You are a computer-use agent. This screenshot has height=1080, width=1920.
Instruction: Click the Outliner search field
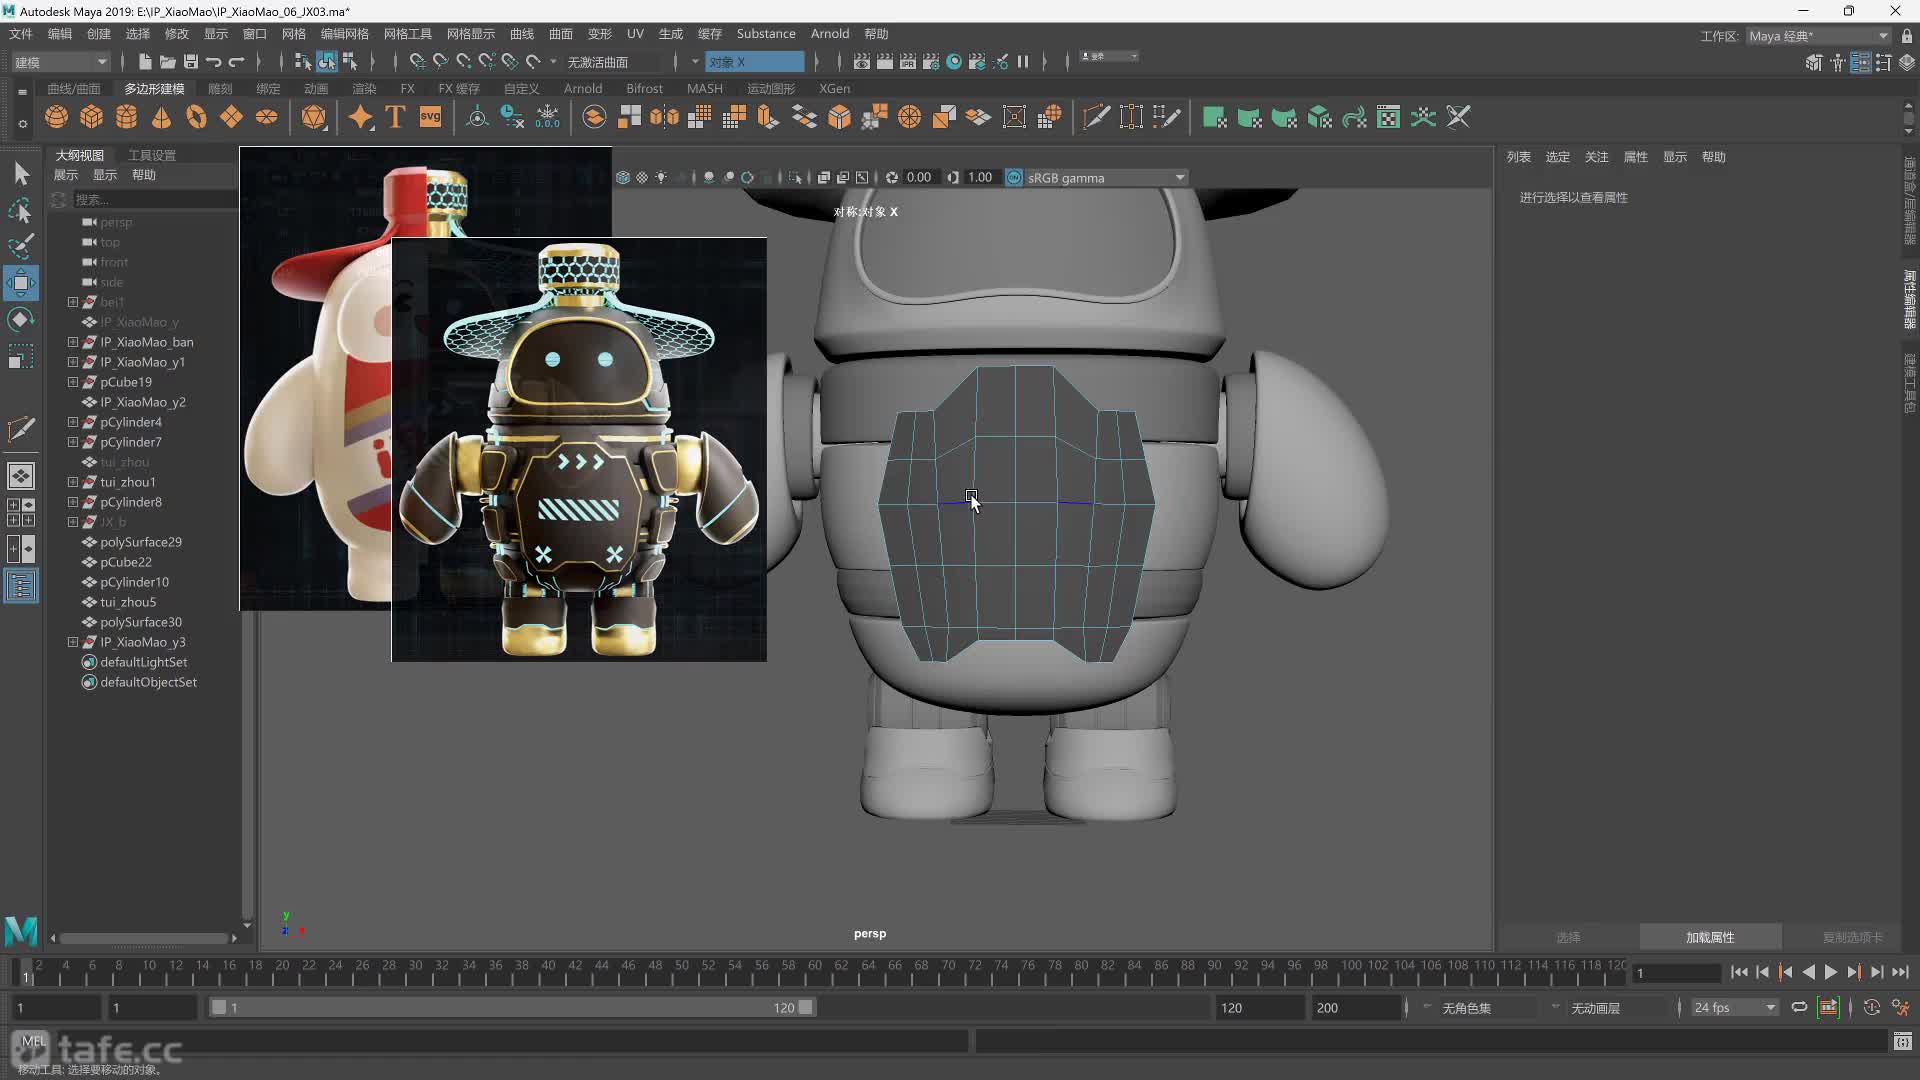[x=155, y=199]
